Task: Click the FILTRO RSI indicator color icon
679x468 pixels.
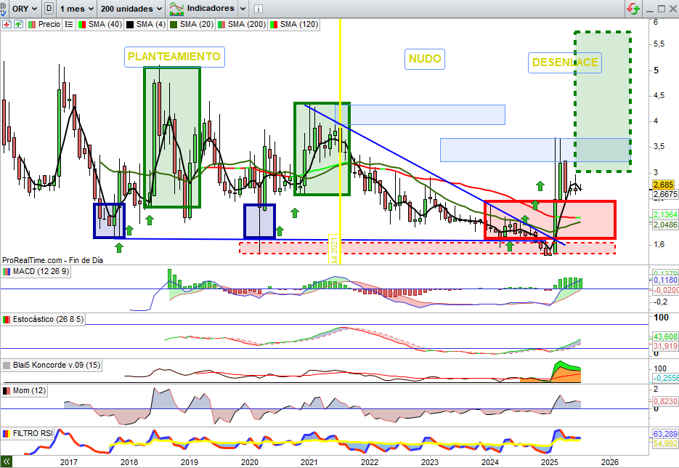Action: pos(6,433)
